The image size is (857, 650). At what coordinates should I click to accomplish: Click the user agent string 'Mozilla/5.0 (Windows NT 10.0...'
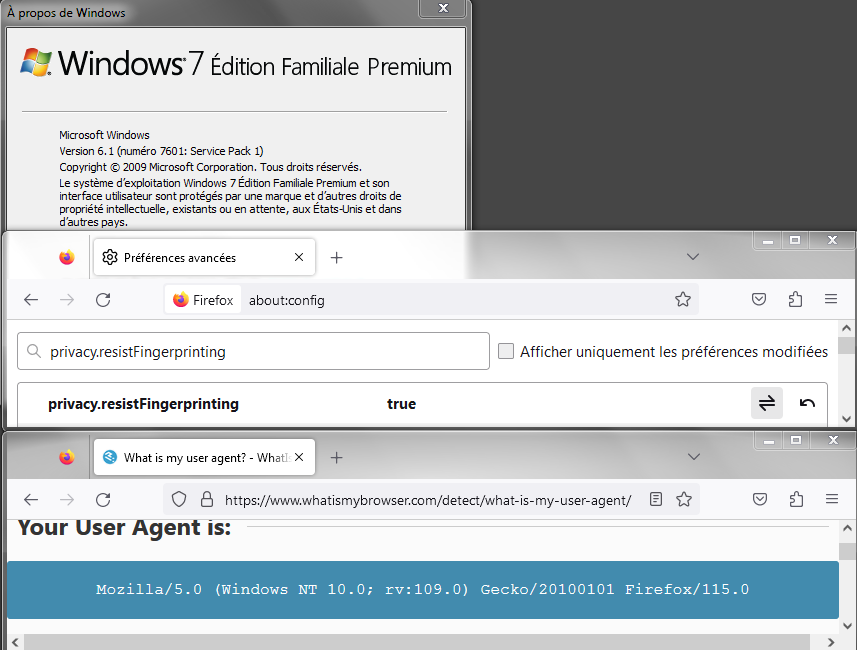pos(422,589)
